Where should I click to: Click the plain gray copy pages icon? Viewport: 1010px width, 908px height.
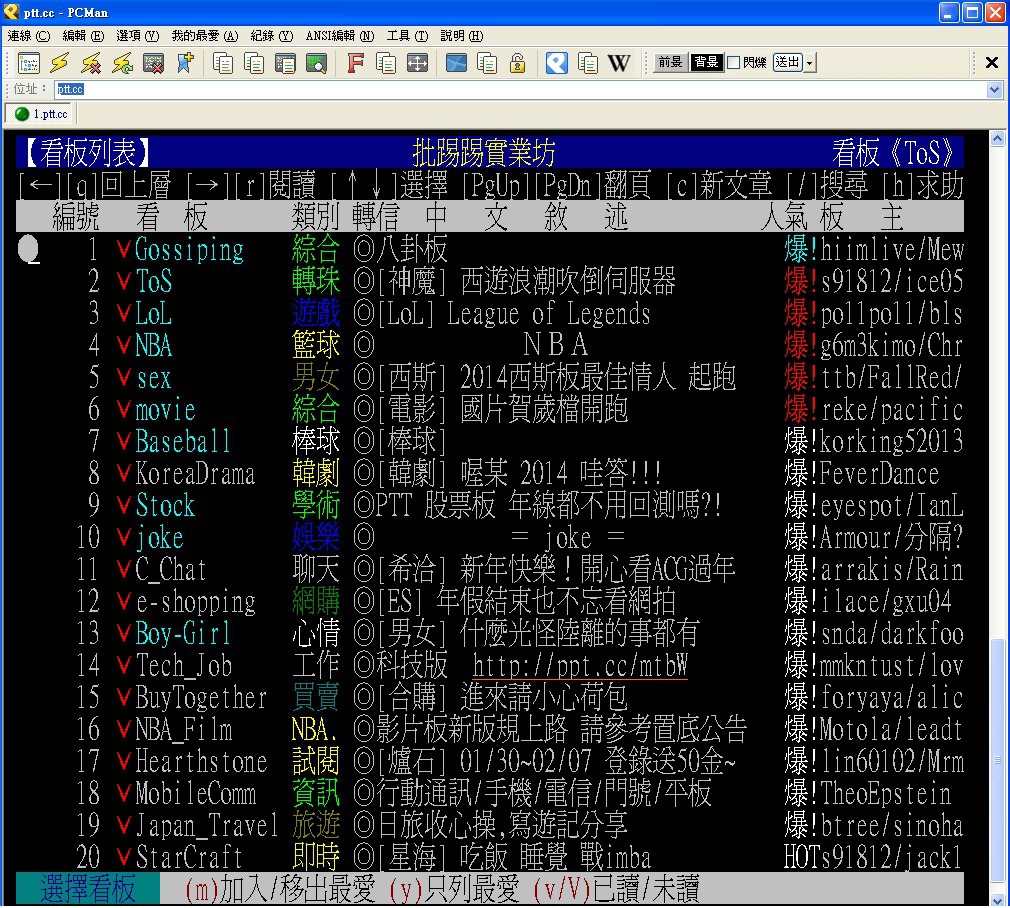point(223,63)
